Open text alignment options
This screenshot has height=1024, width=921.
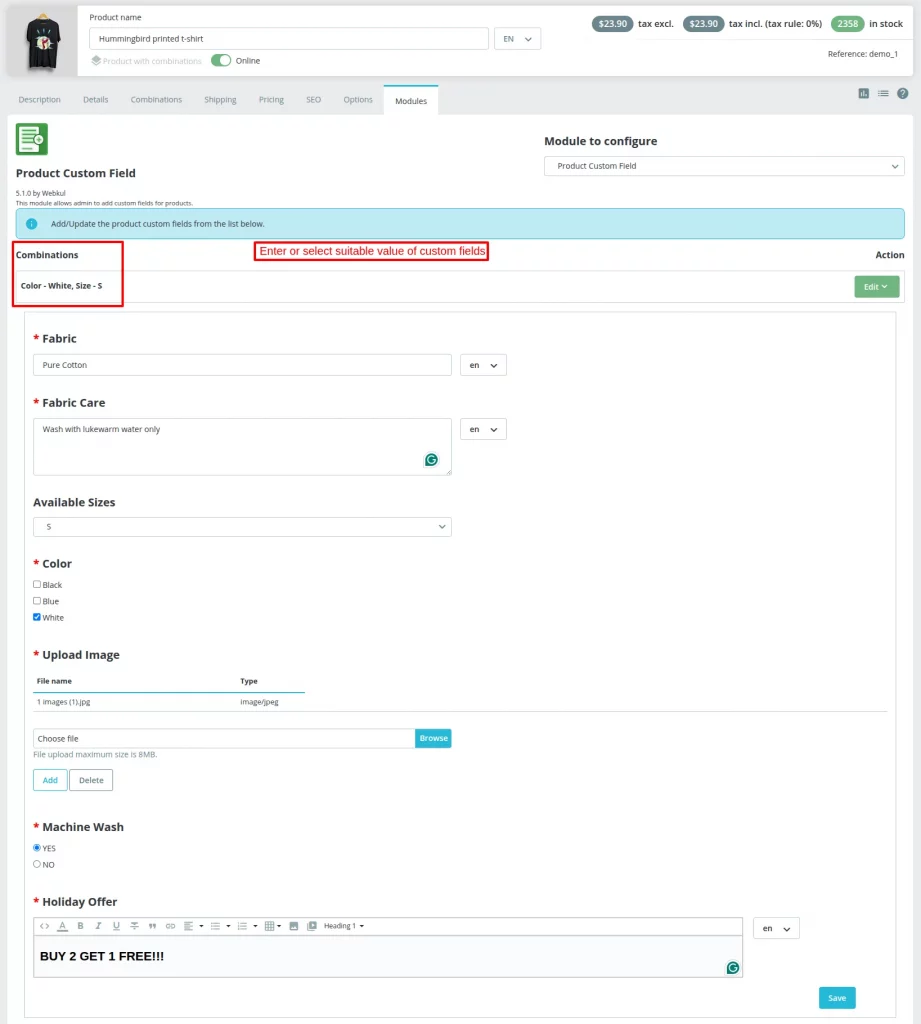[x=193, y=925]
